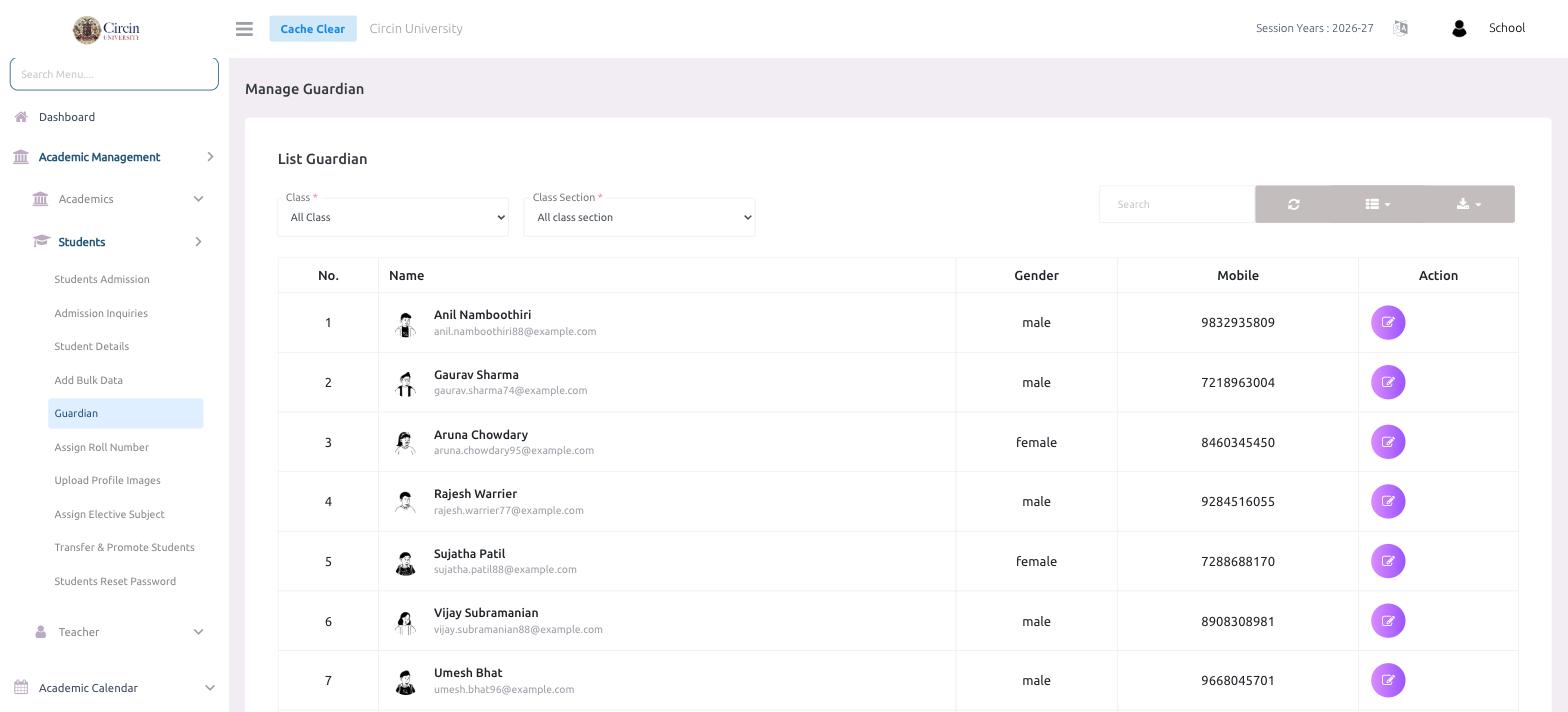Expand the Teacher submenu chevron

click(x=198, y=632)
